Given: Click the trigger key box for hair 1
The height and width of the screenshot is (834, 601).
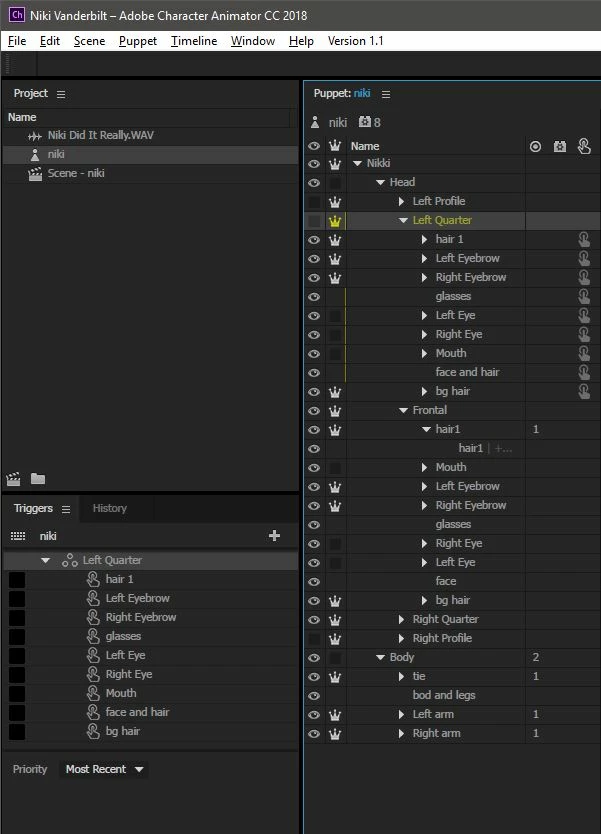Looking at the screenshot, I should pos(17,580).
